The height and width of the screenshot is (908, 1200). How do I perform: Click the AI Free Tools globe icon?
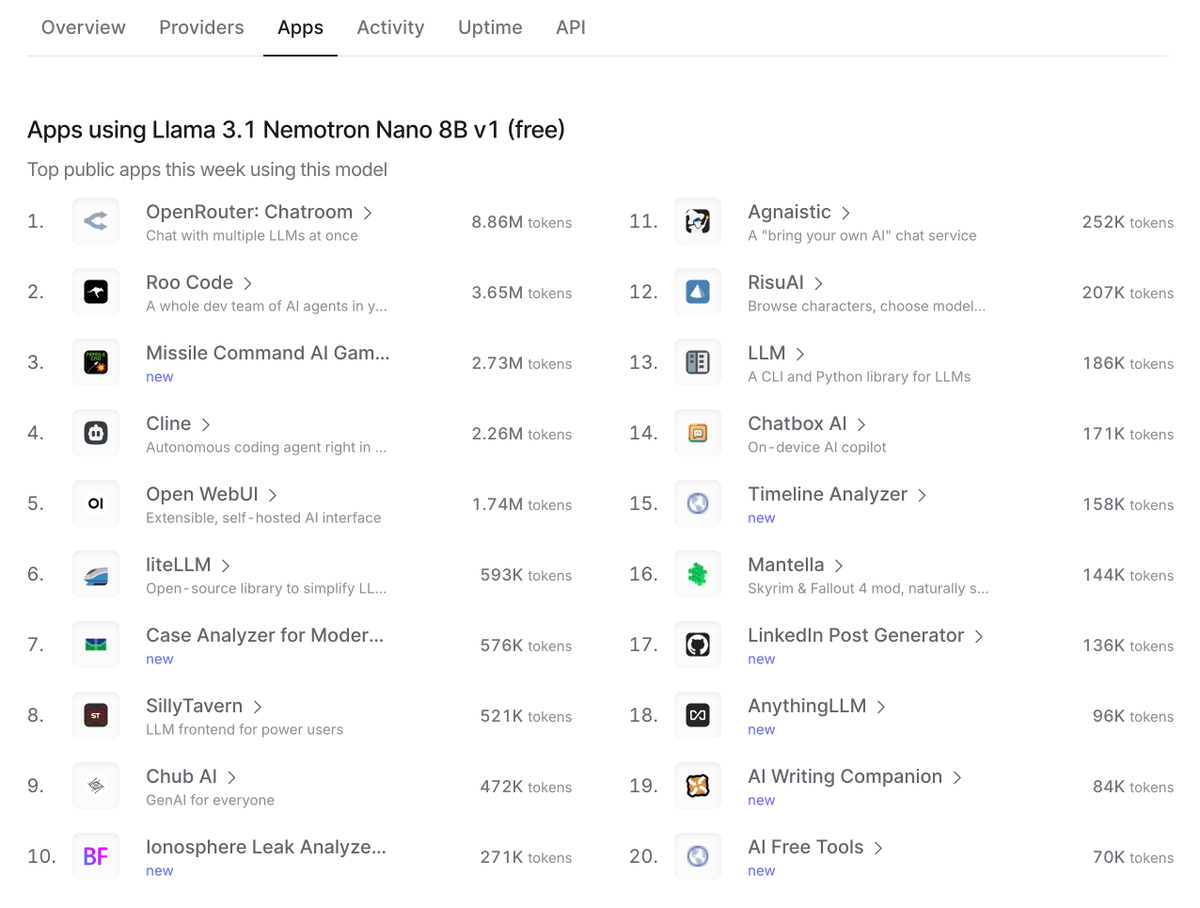[x=698, y=856]
